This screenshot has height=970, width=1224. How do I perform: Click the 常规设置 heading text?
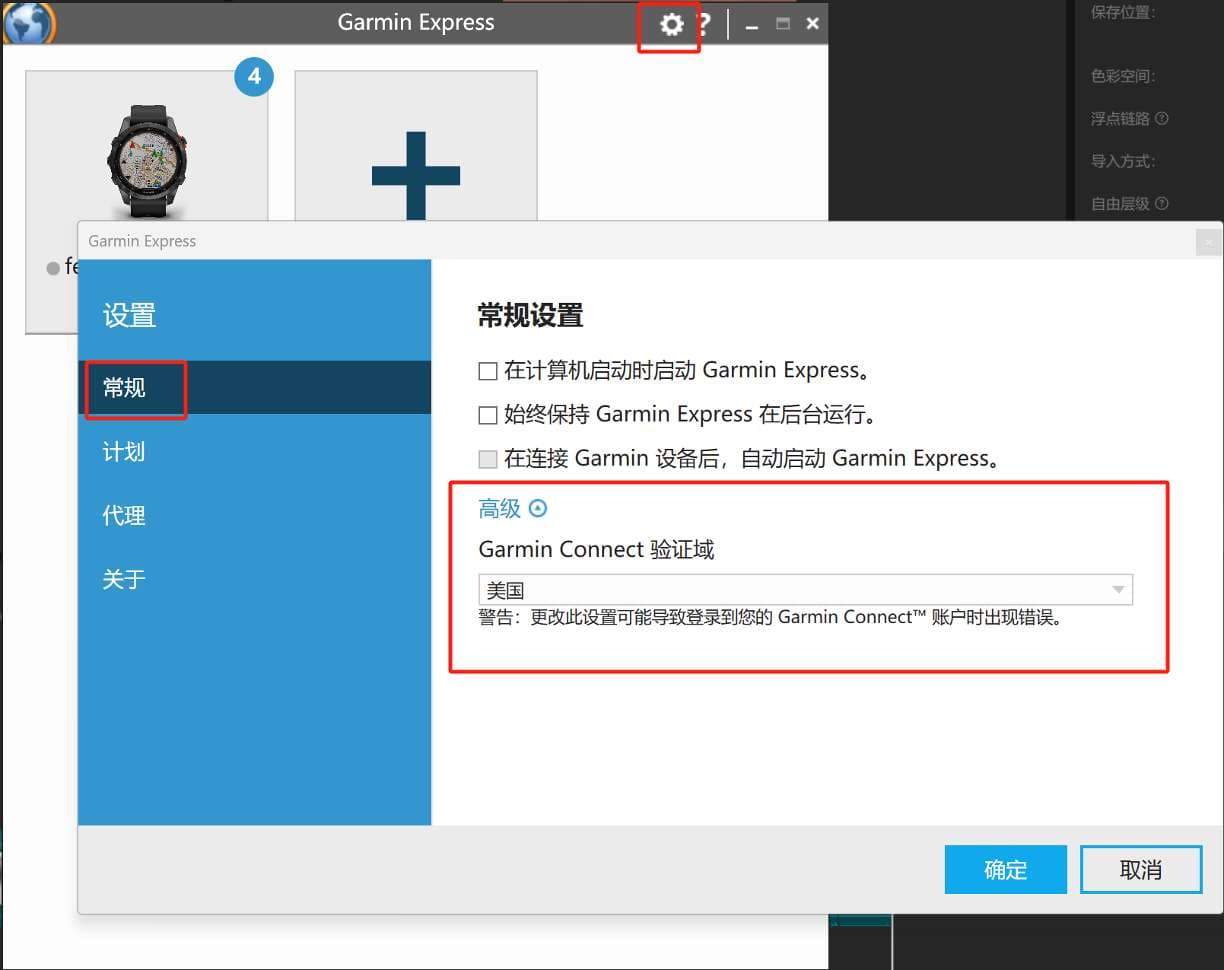(x=530, y=316)
